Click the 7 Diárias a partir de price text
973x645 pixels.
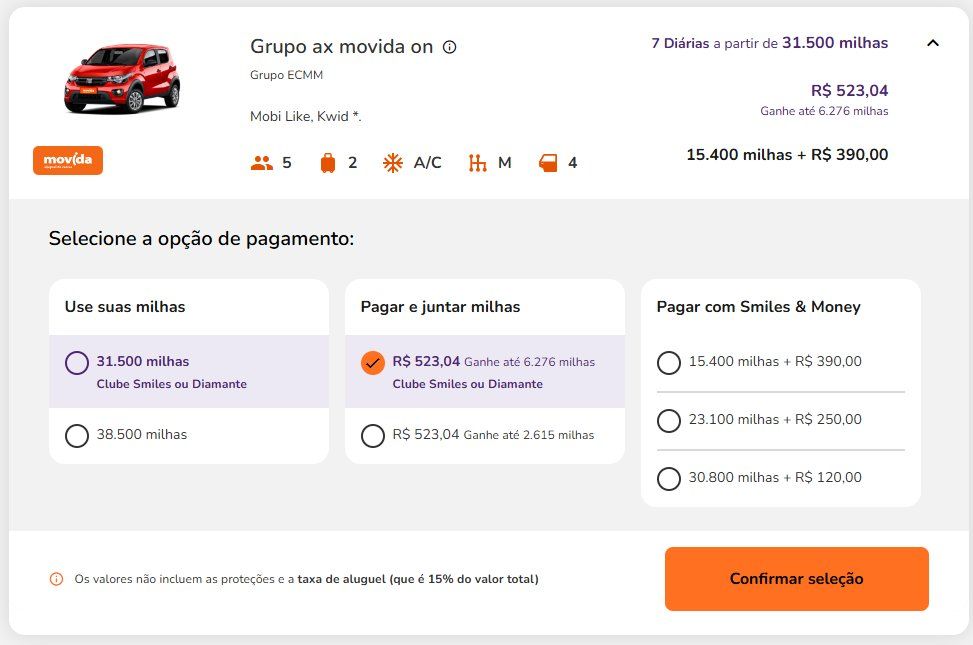pyautogui.click(x=769, y=43)
